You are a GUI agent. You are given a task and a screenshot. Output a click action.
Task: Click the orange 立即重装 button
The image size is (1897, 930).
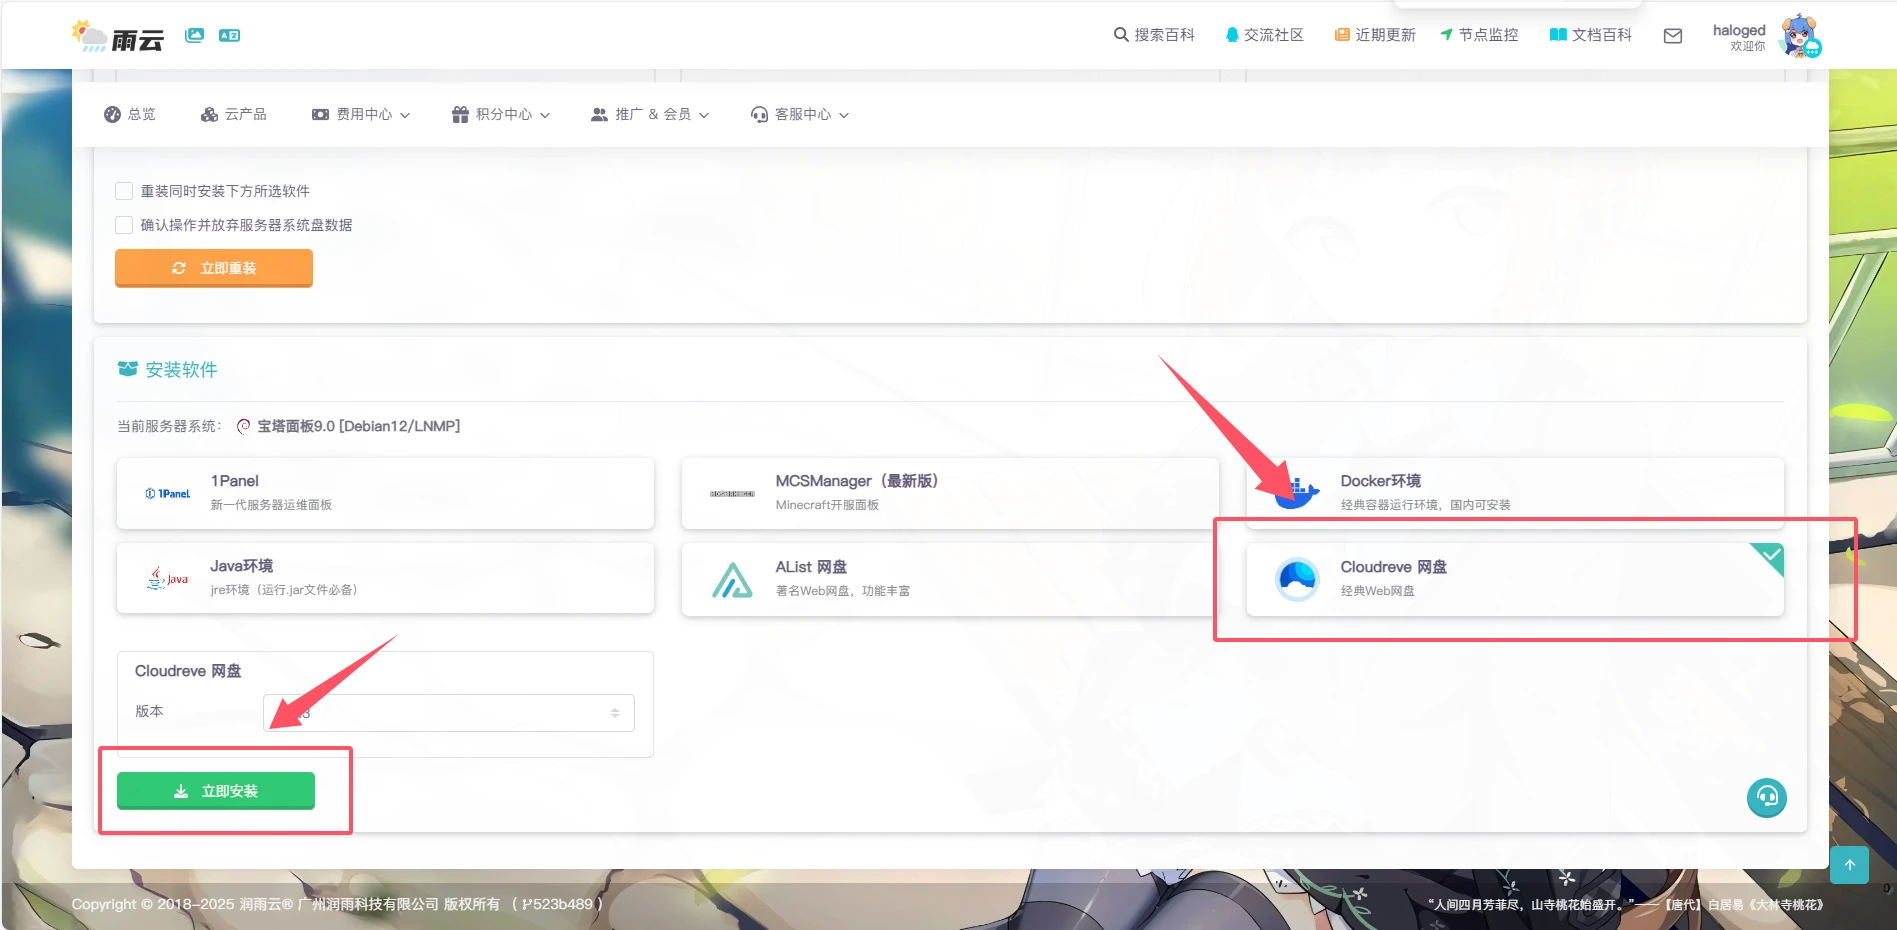[x=214, y=268]
